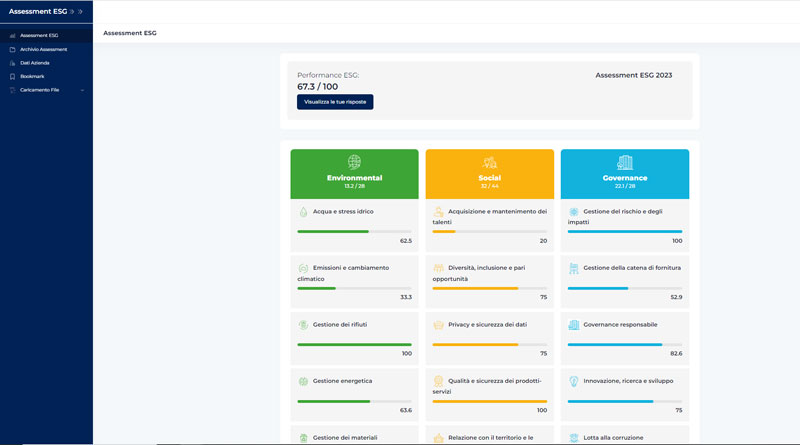The width and height of the screenshot is (800, 445).
Task: Click the Emissioni e cambiamento climatico progress bar
Action: [354, 288]
